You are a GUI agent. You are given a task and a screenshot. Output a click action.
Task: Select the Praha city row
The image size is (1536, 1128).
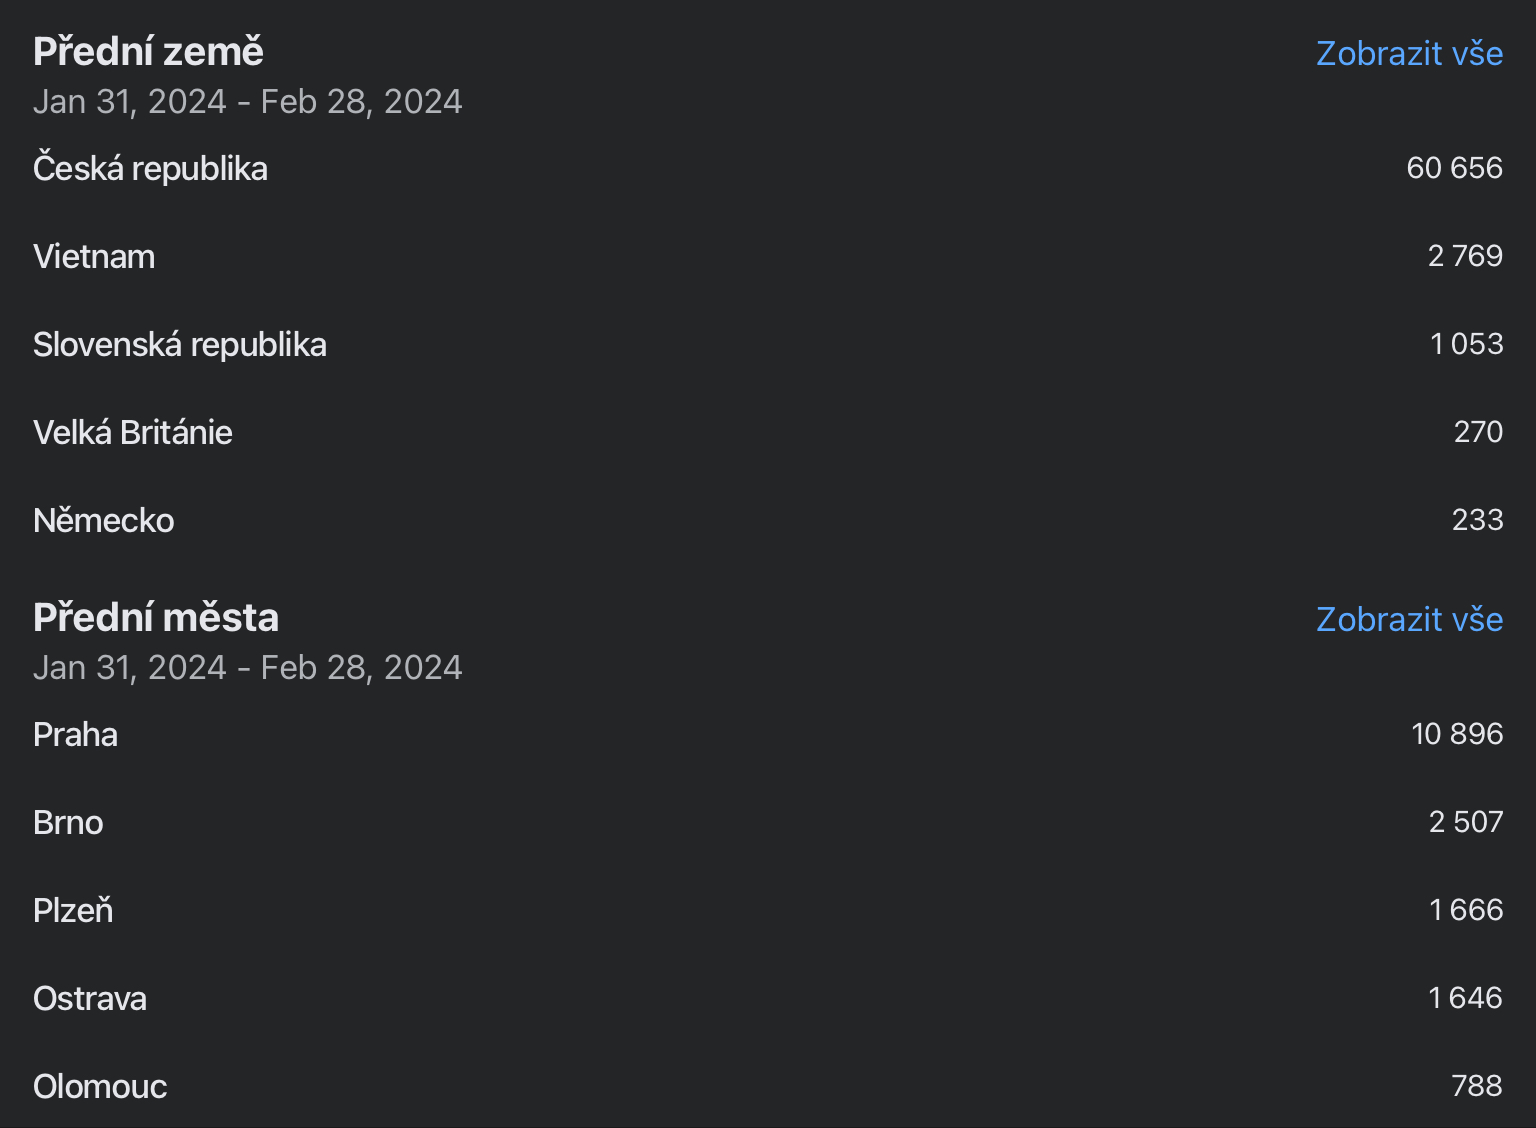click(x=768, y=734)
